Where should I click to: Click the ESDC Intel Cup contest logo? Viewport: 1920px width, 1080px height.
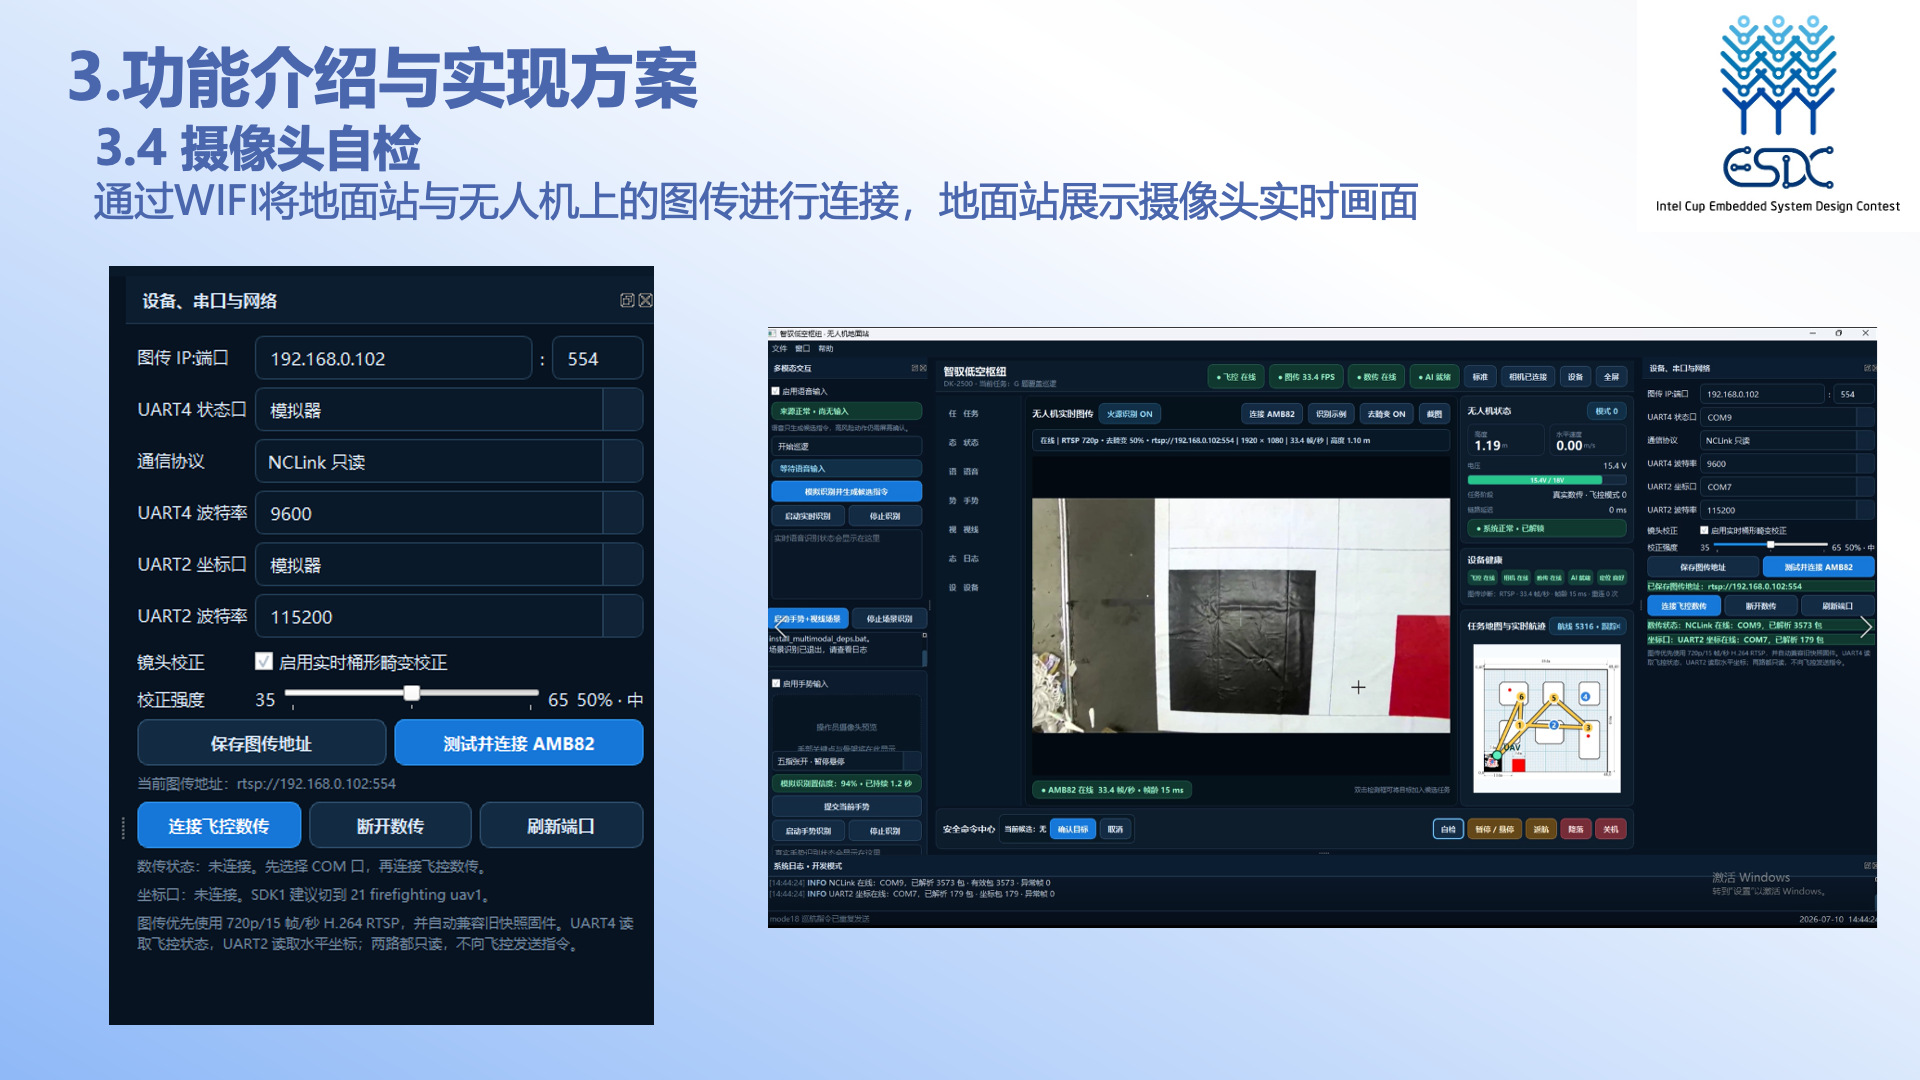click(x=1778, y=113)
